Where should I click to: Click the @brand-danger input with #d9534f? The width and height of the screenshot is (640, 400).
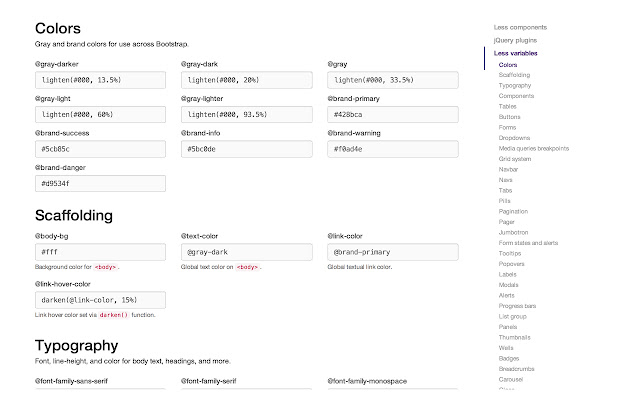click(x=100, y=183)
